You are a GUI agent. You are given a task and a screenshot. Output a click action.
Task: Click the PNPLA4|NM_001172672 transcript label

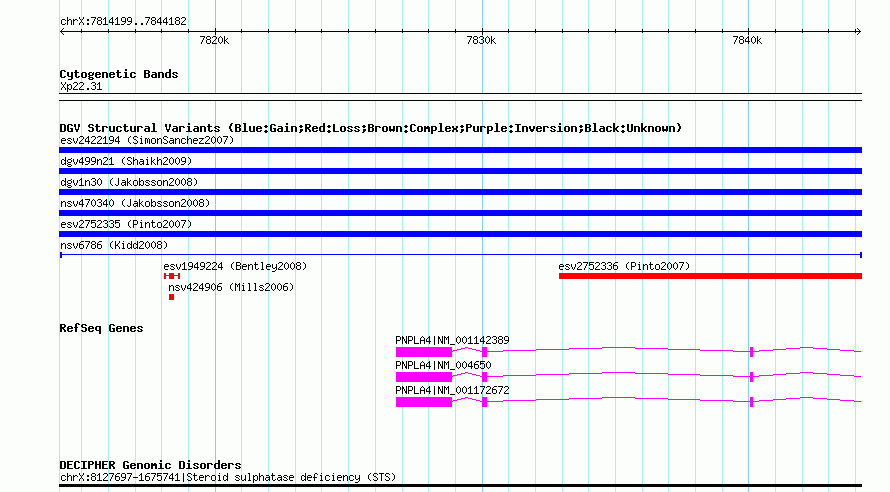[452, 390]
